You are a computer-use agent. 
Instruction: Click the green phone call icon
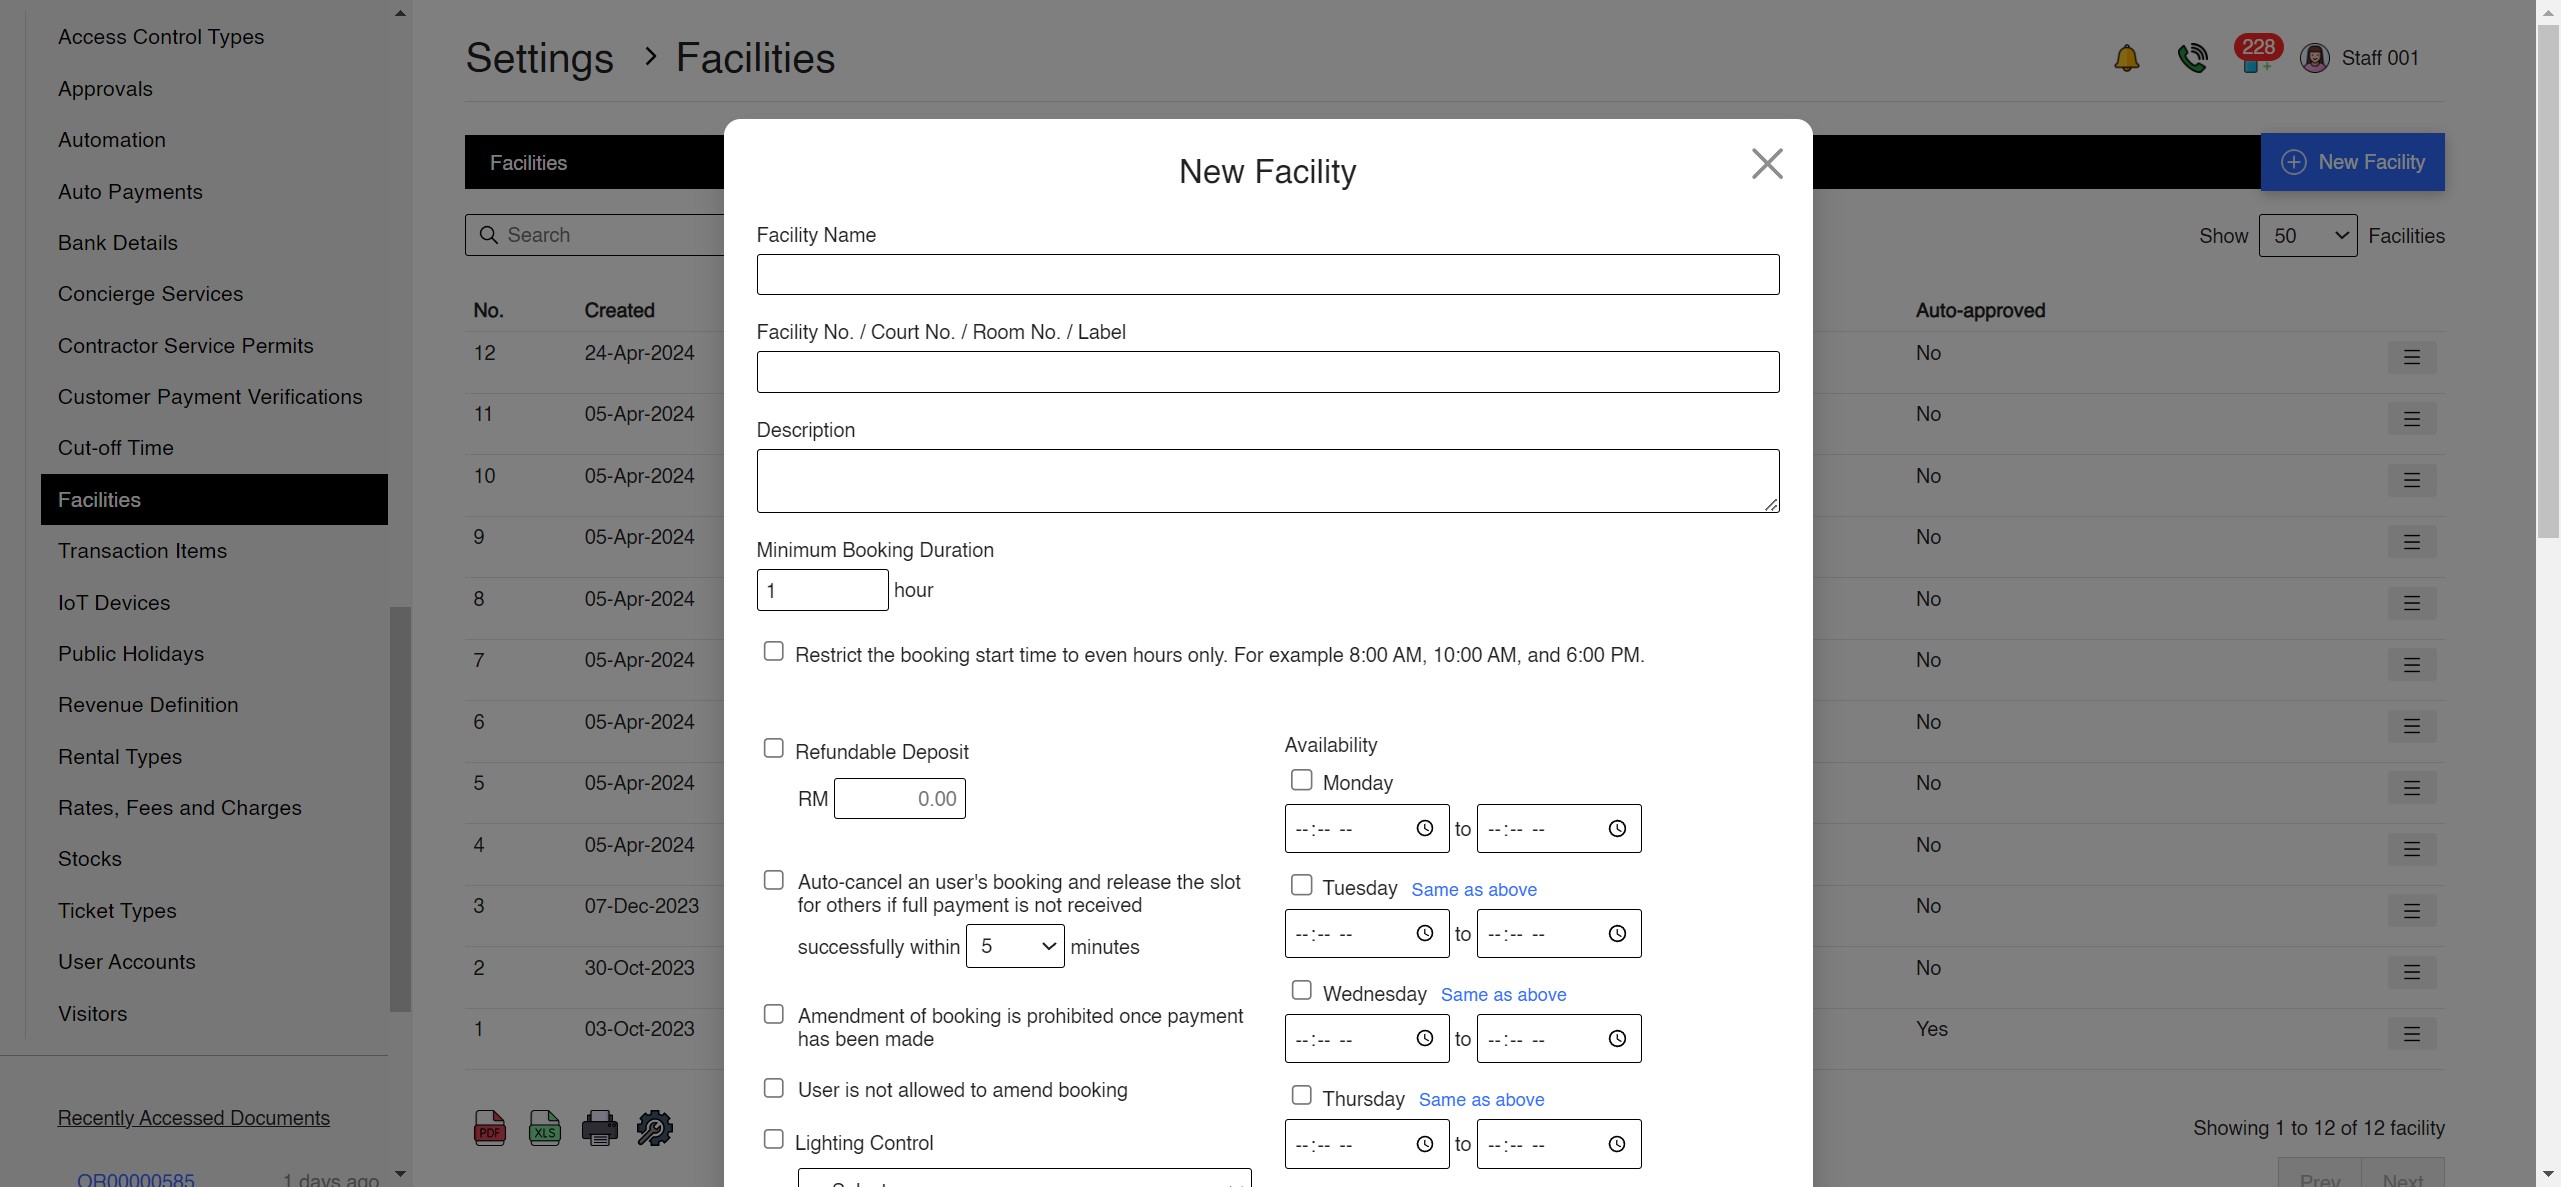(x=2193, y=57)
